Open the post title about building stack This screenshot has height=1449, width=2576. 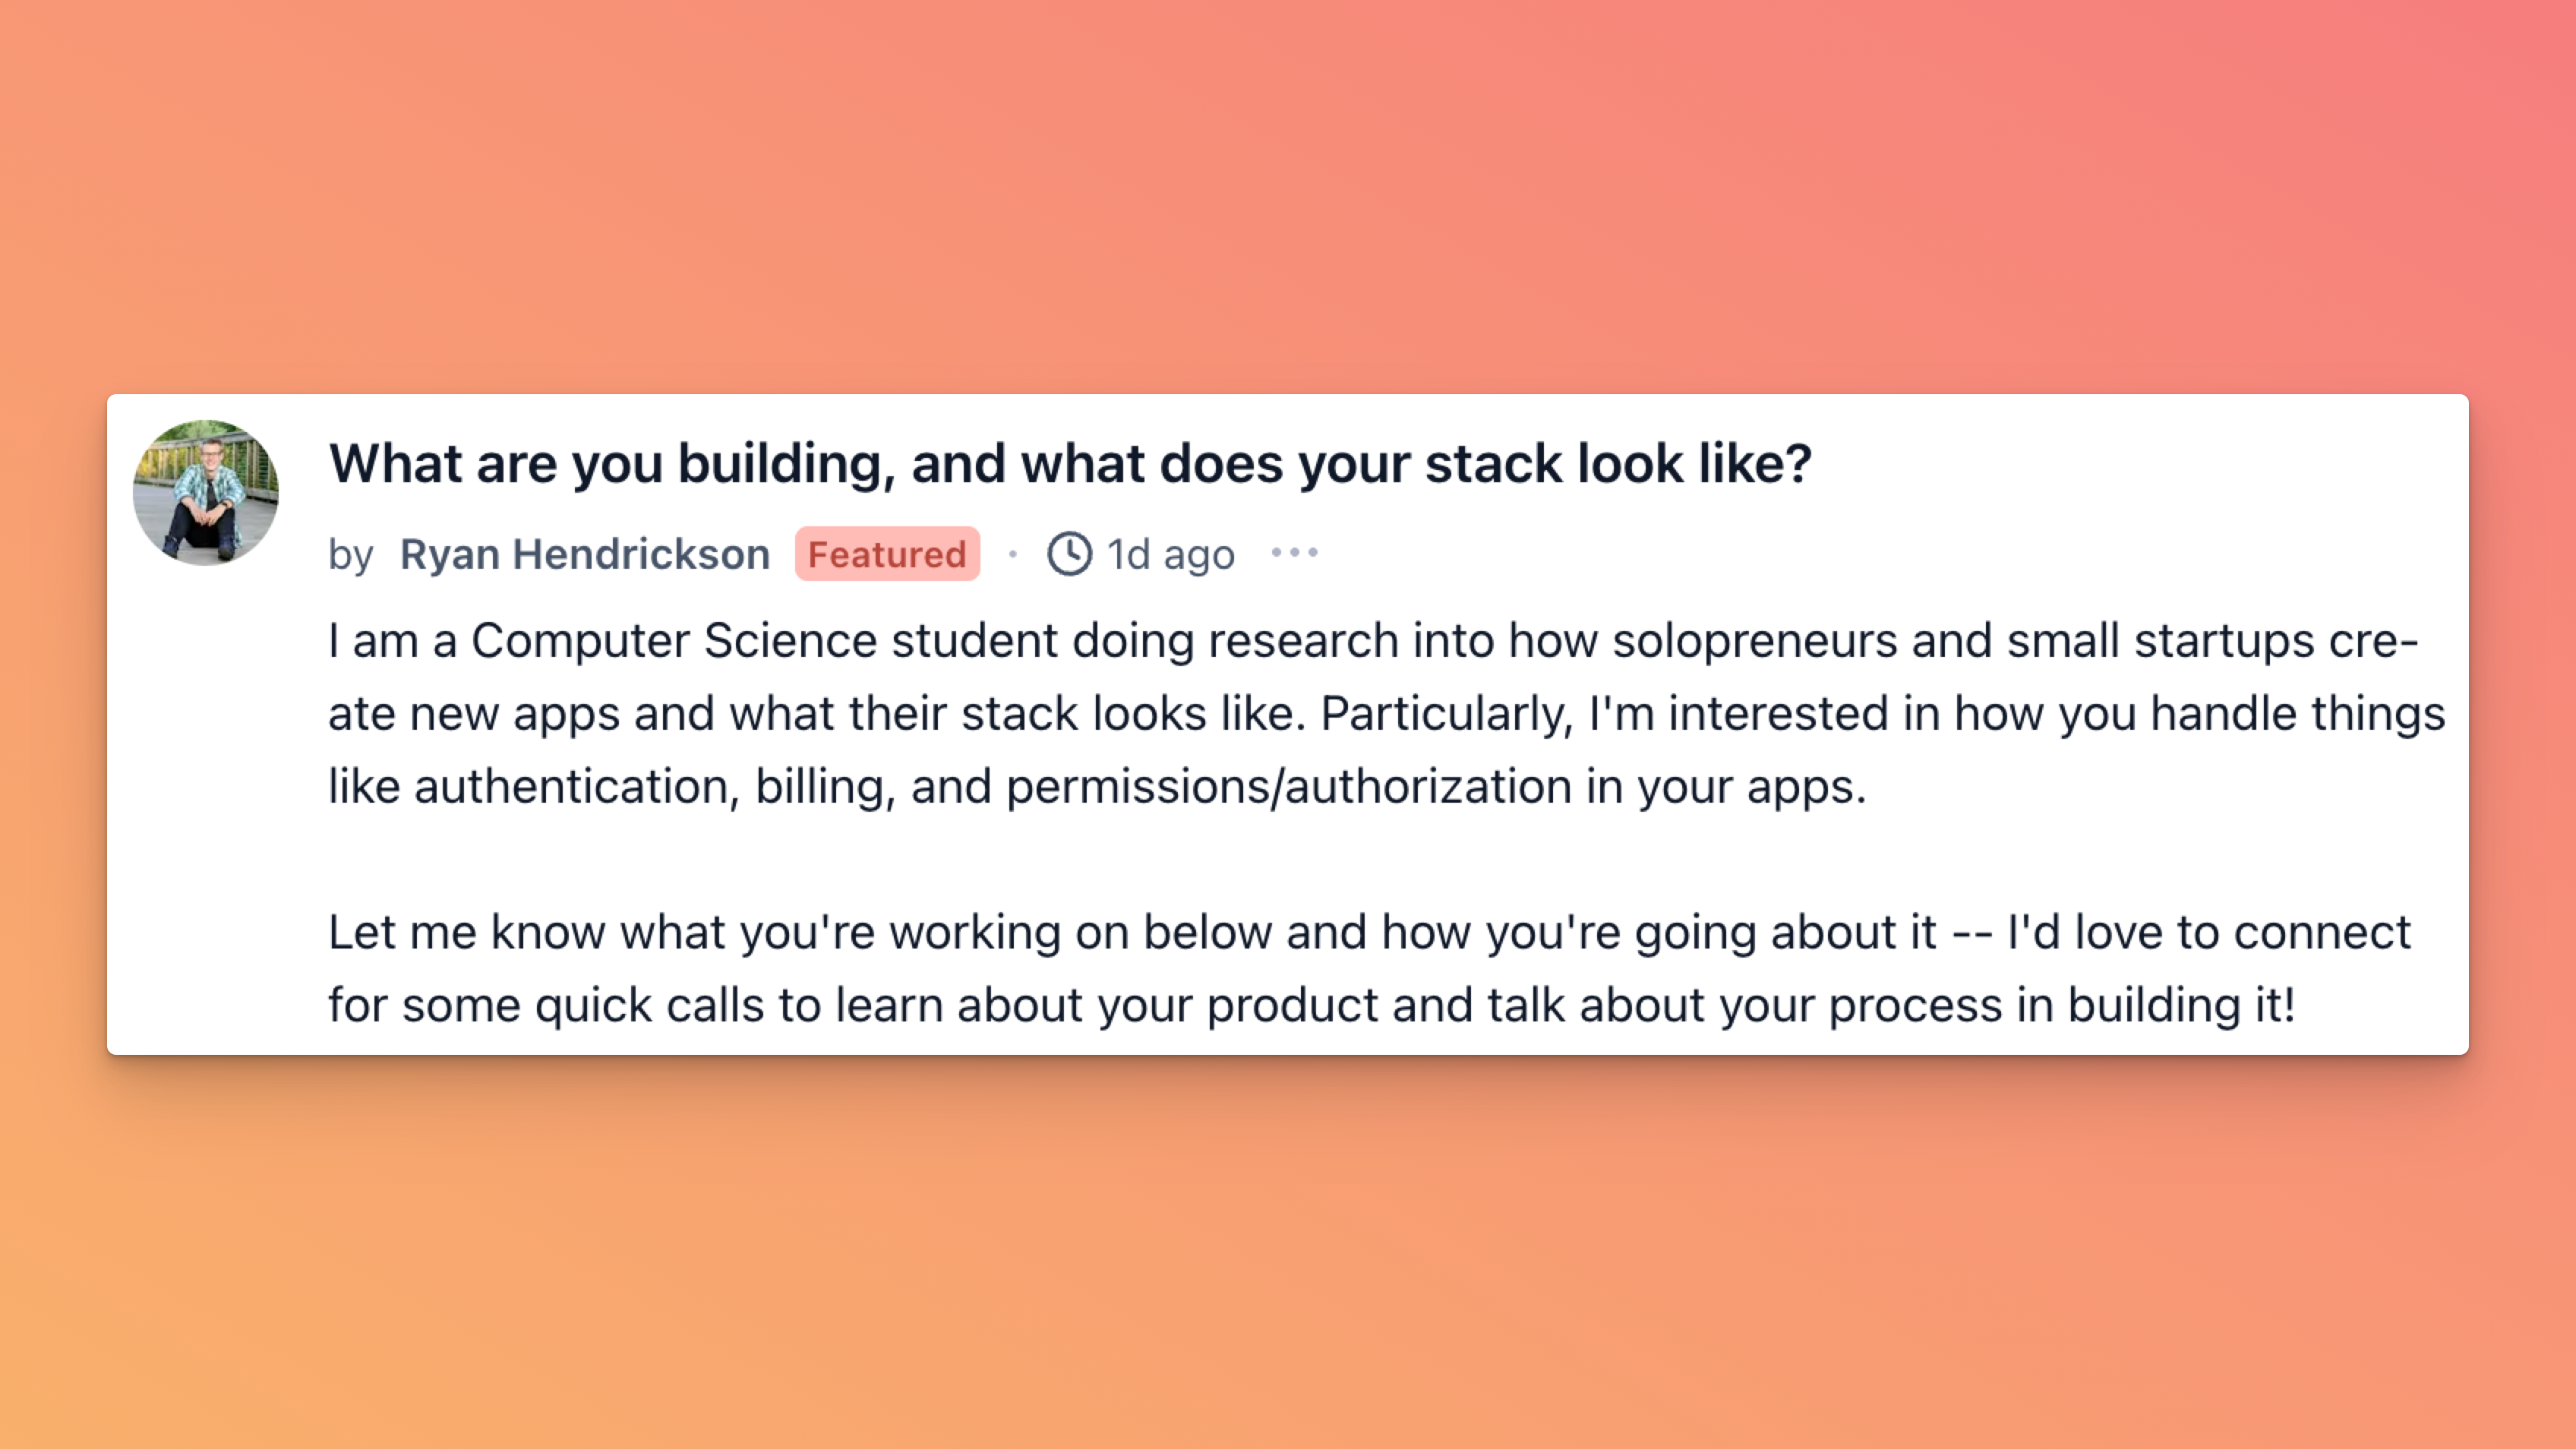click(x=1070, y=463)
